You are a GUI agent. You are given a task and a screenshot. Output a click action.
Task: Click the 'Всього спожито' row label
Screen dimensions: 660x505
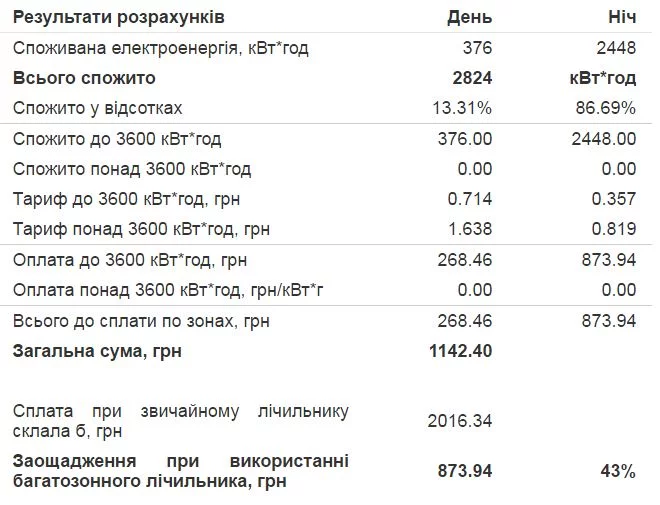pyautogui.click(x=84, y=78)
